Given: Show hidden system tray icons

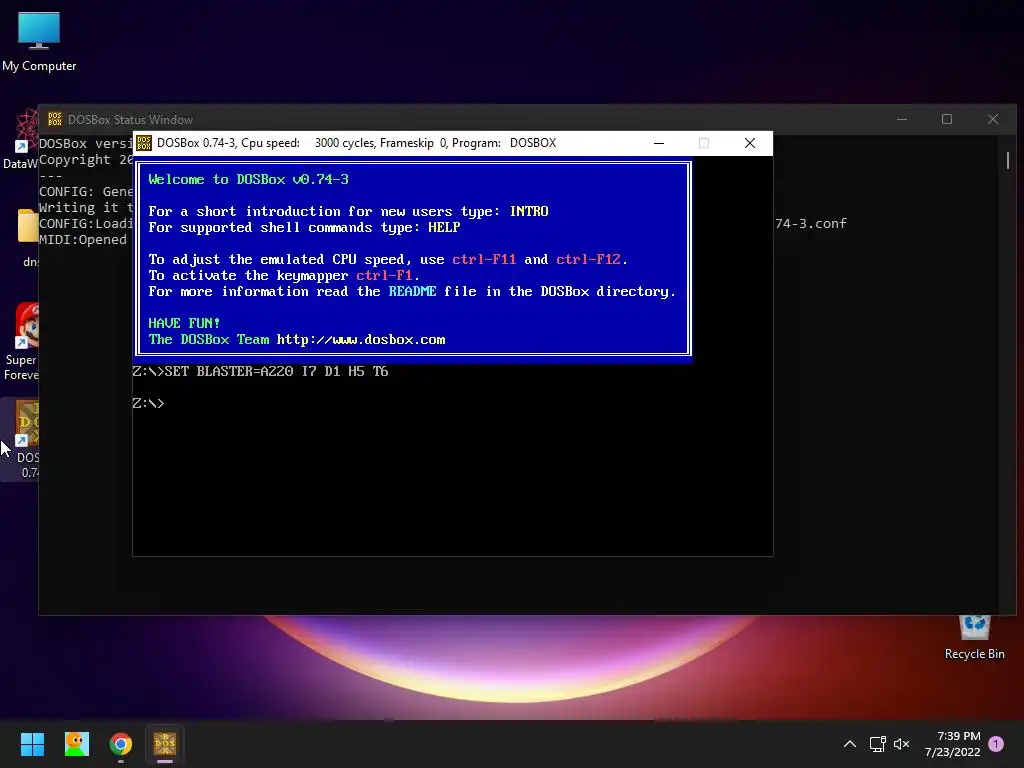Looking at the screenshot, I should (850, 744).
